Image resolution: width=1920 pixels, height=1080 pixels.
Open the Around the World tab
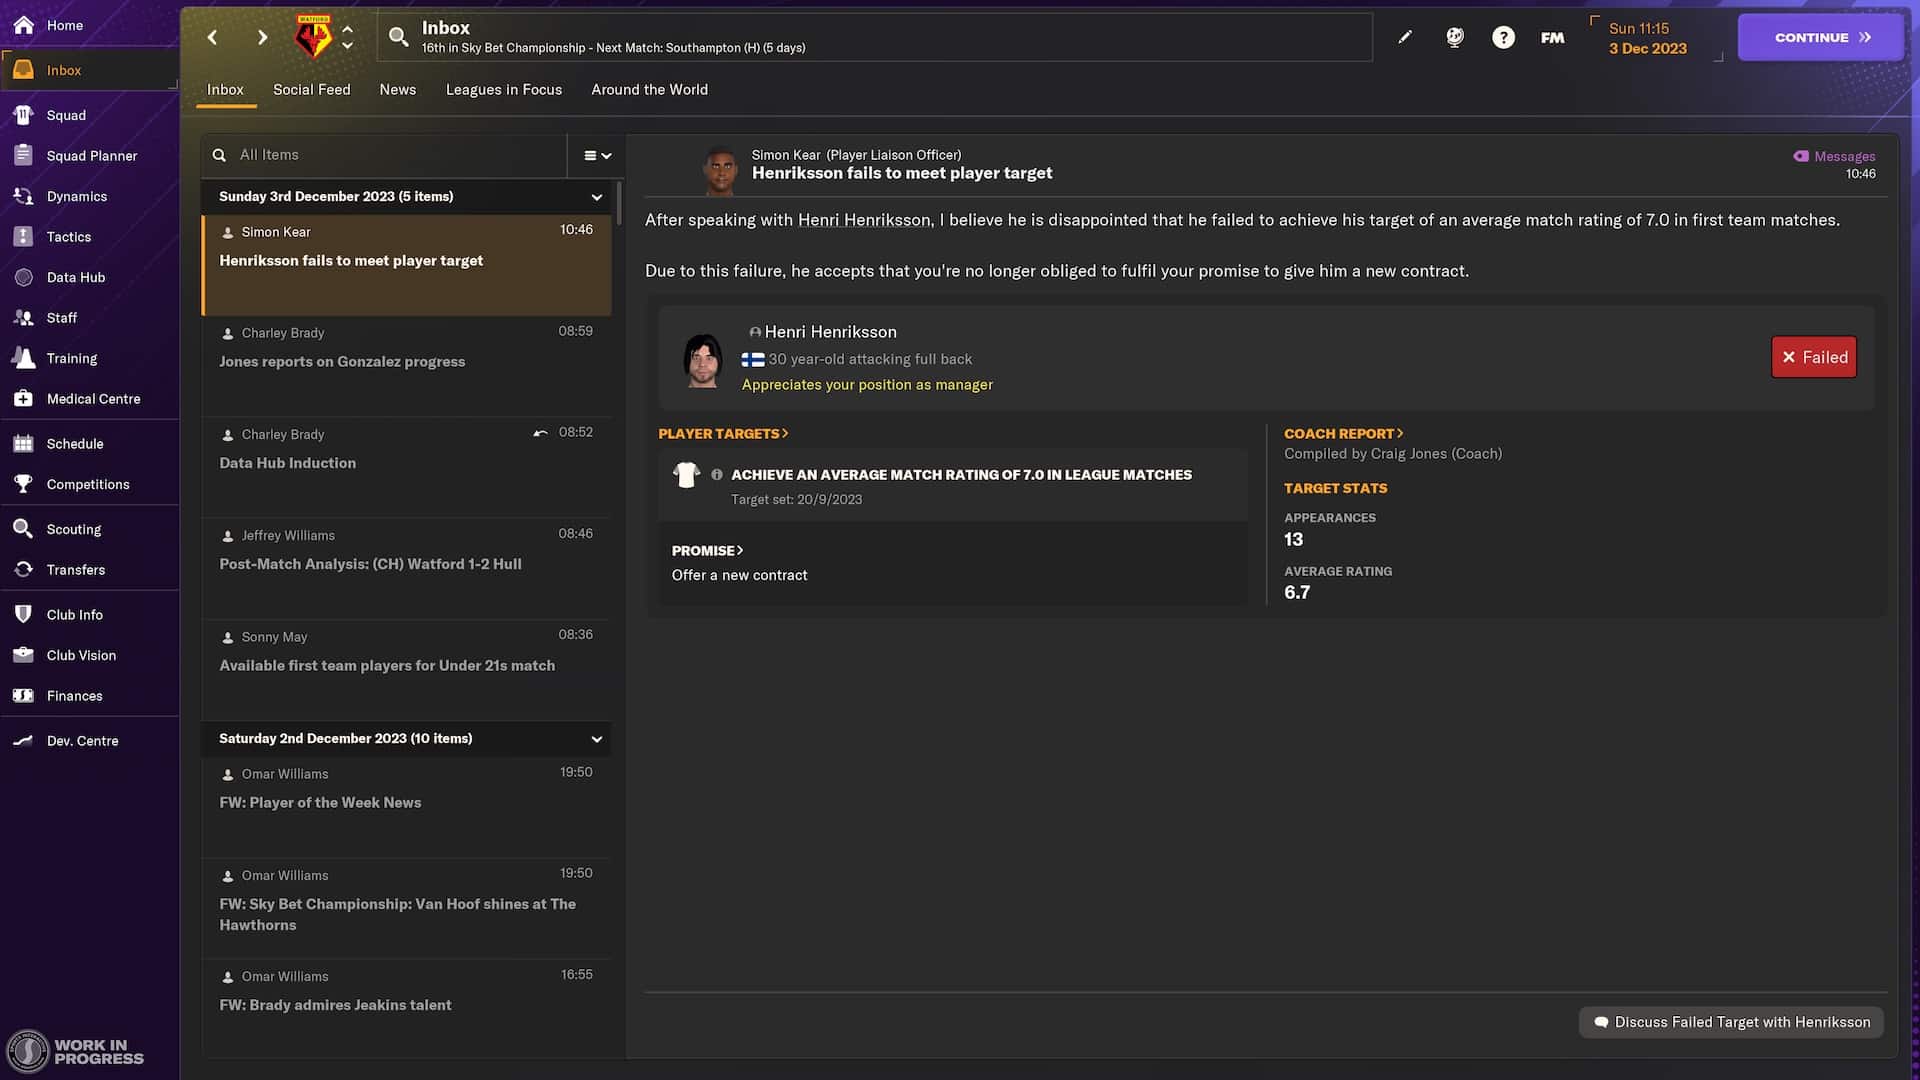(649, 89)
